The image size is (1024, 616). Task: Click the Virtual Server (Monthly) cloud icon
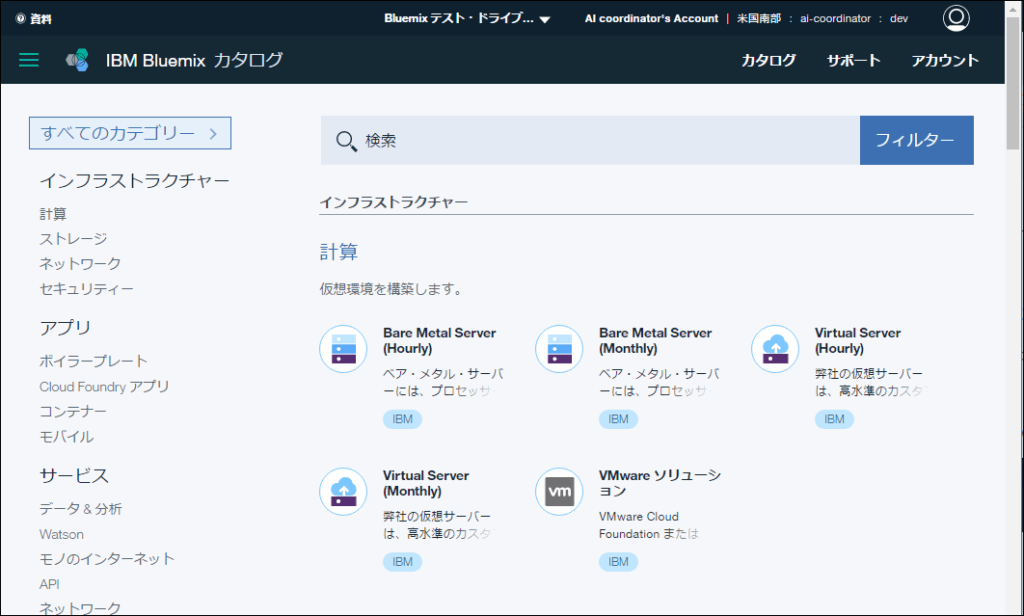(344, 491)
